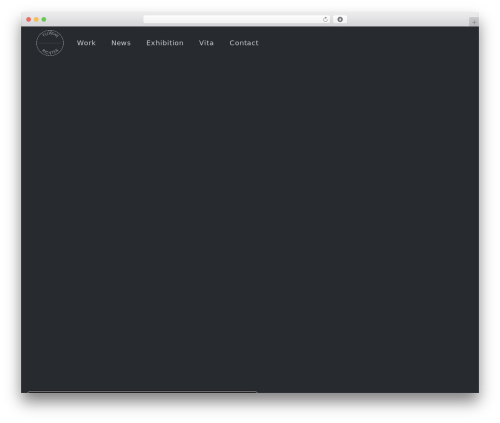500x423 pixels.
Task: Click the circular site logo
Action: [50, 43]
